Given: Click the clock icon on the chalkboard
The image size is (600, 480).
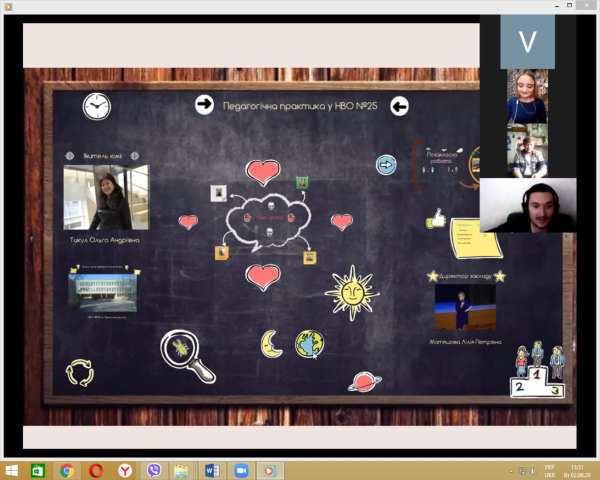Looking at the screenshot, I should [97, 106].
